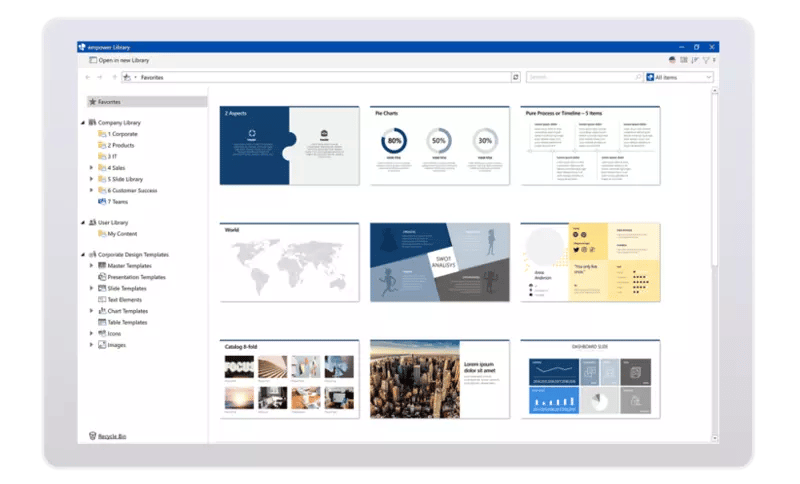Click the empower Library app logo
Screen dimensions: 800x484
(82, 47)
